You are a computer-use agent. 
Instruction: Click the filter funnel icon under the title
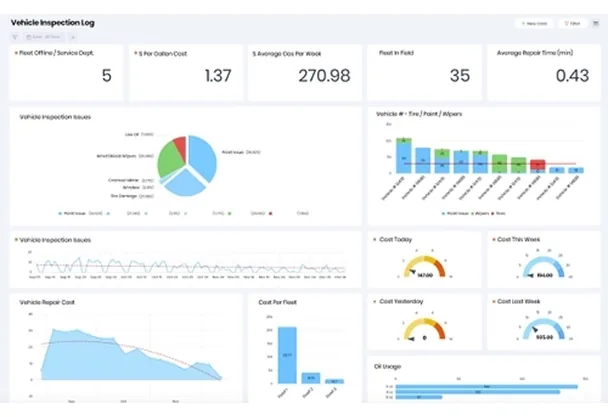(15, 37)
